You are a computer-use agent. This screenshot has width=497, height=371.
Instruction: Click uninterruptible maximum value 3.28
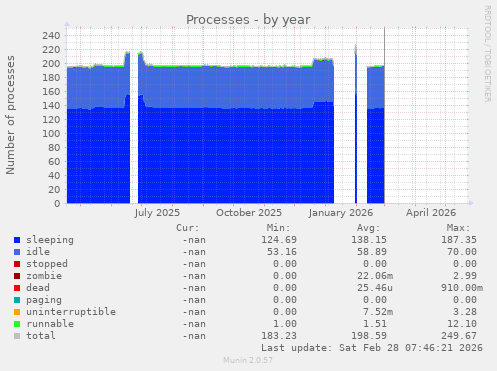(x=465, y=312)
